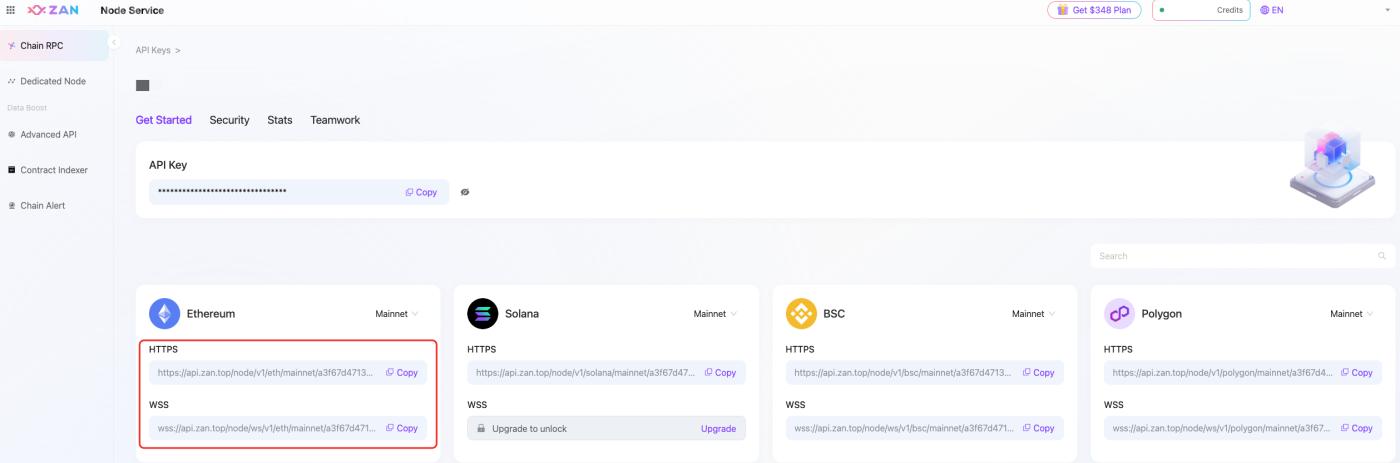Click the Ethereum chain icon
The width and height of the screenshot is (1400, 463).
coord(164,313)
